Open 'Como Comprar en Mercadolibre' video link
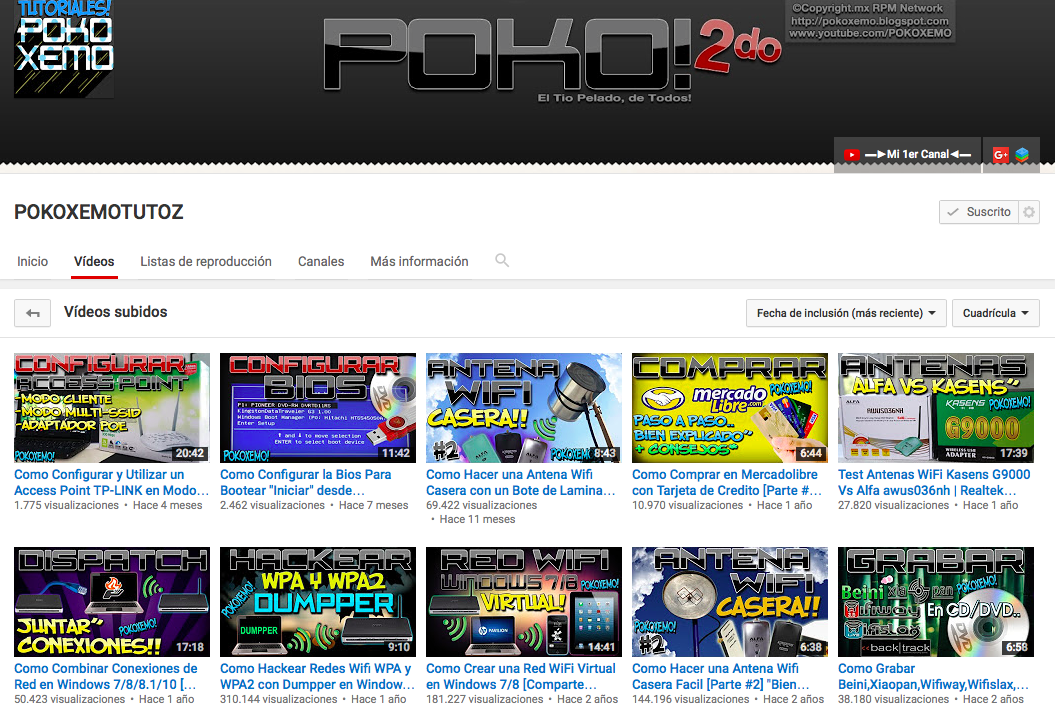Screen dimensions: 1055x725 pyautogui.click(x=727, y=482)
